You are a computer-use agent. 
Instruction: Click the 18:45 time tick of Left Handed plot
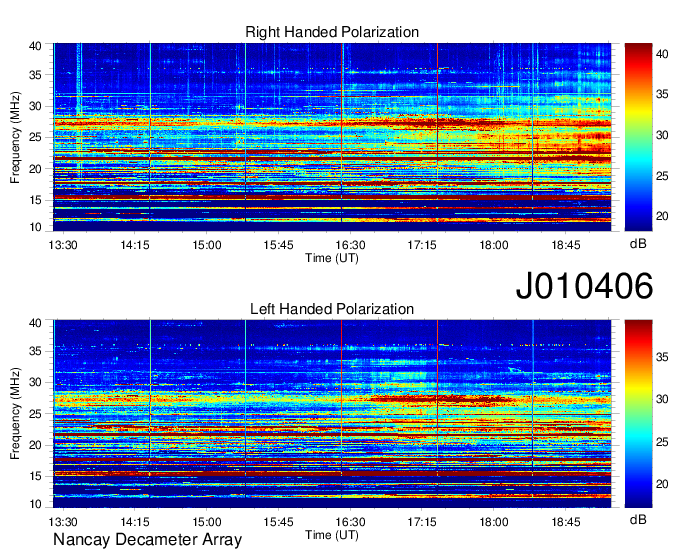(566, 522)
